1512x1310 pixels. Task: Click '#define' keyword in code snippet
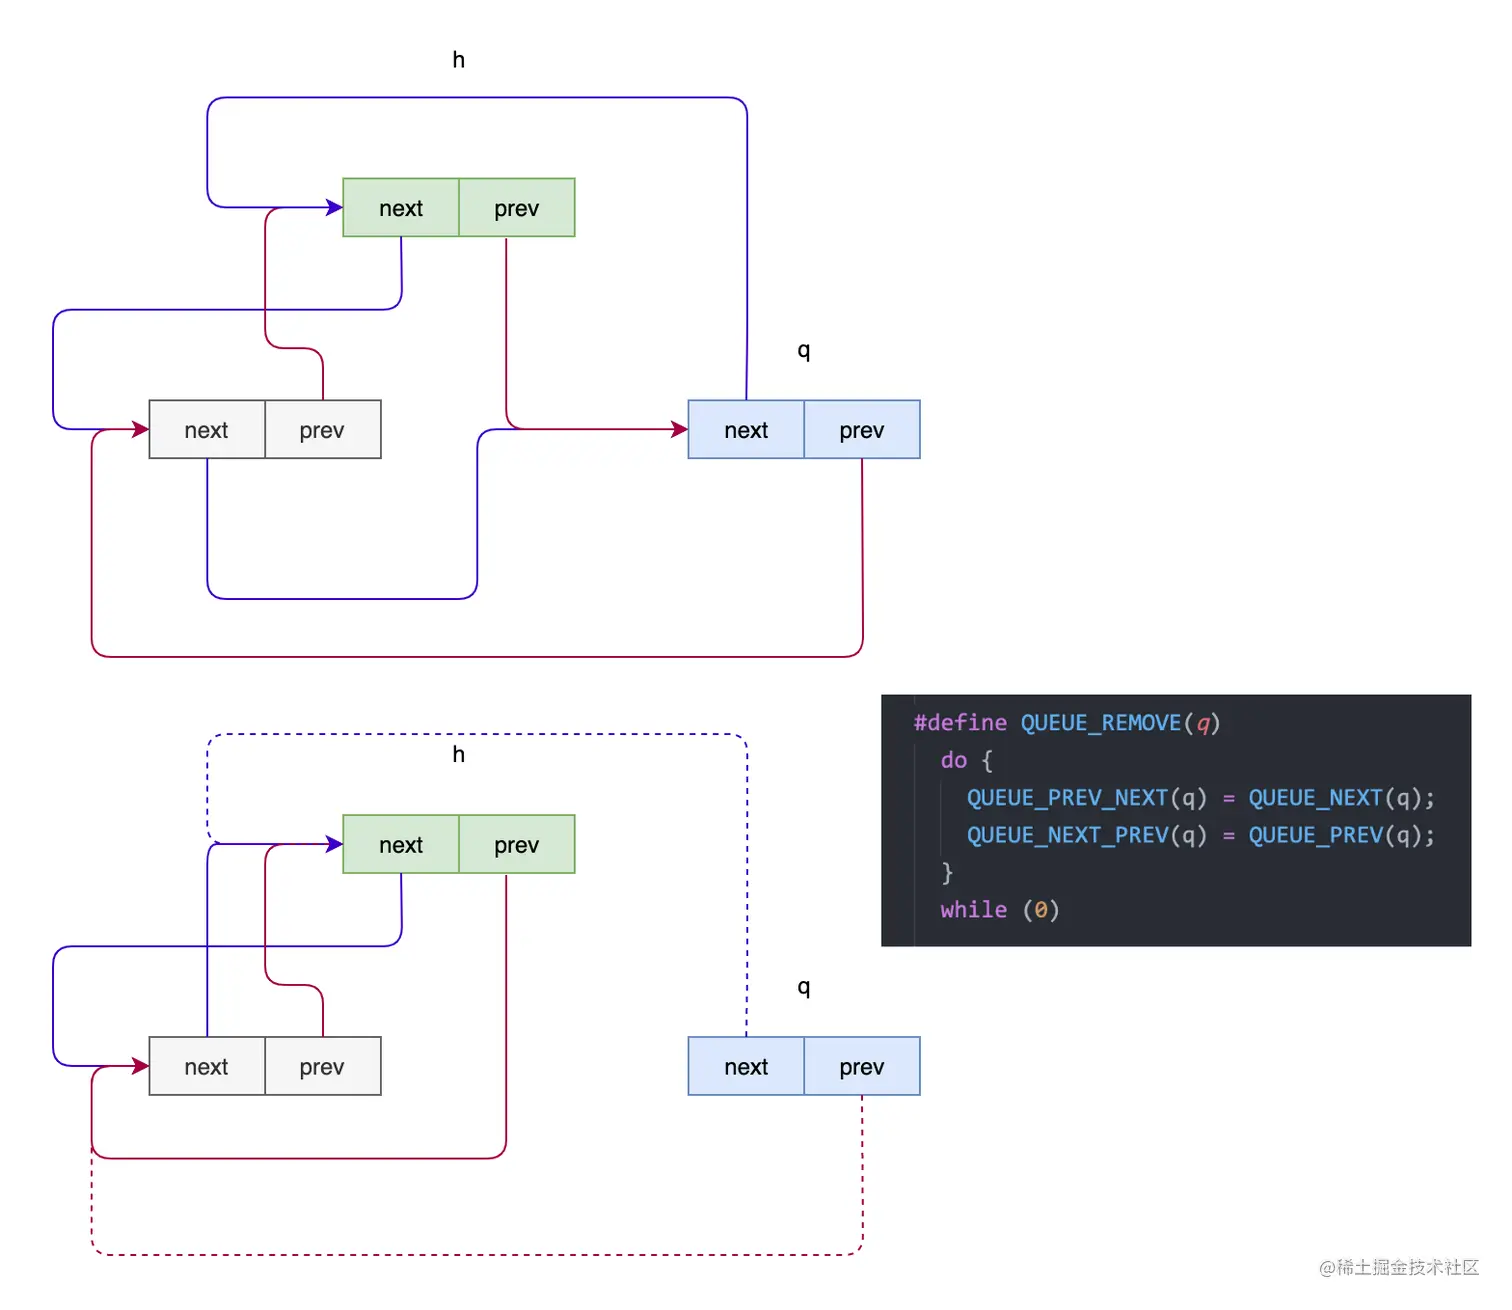point(960,723)
